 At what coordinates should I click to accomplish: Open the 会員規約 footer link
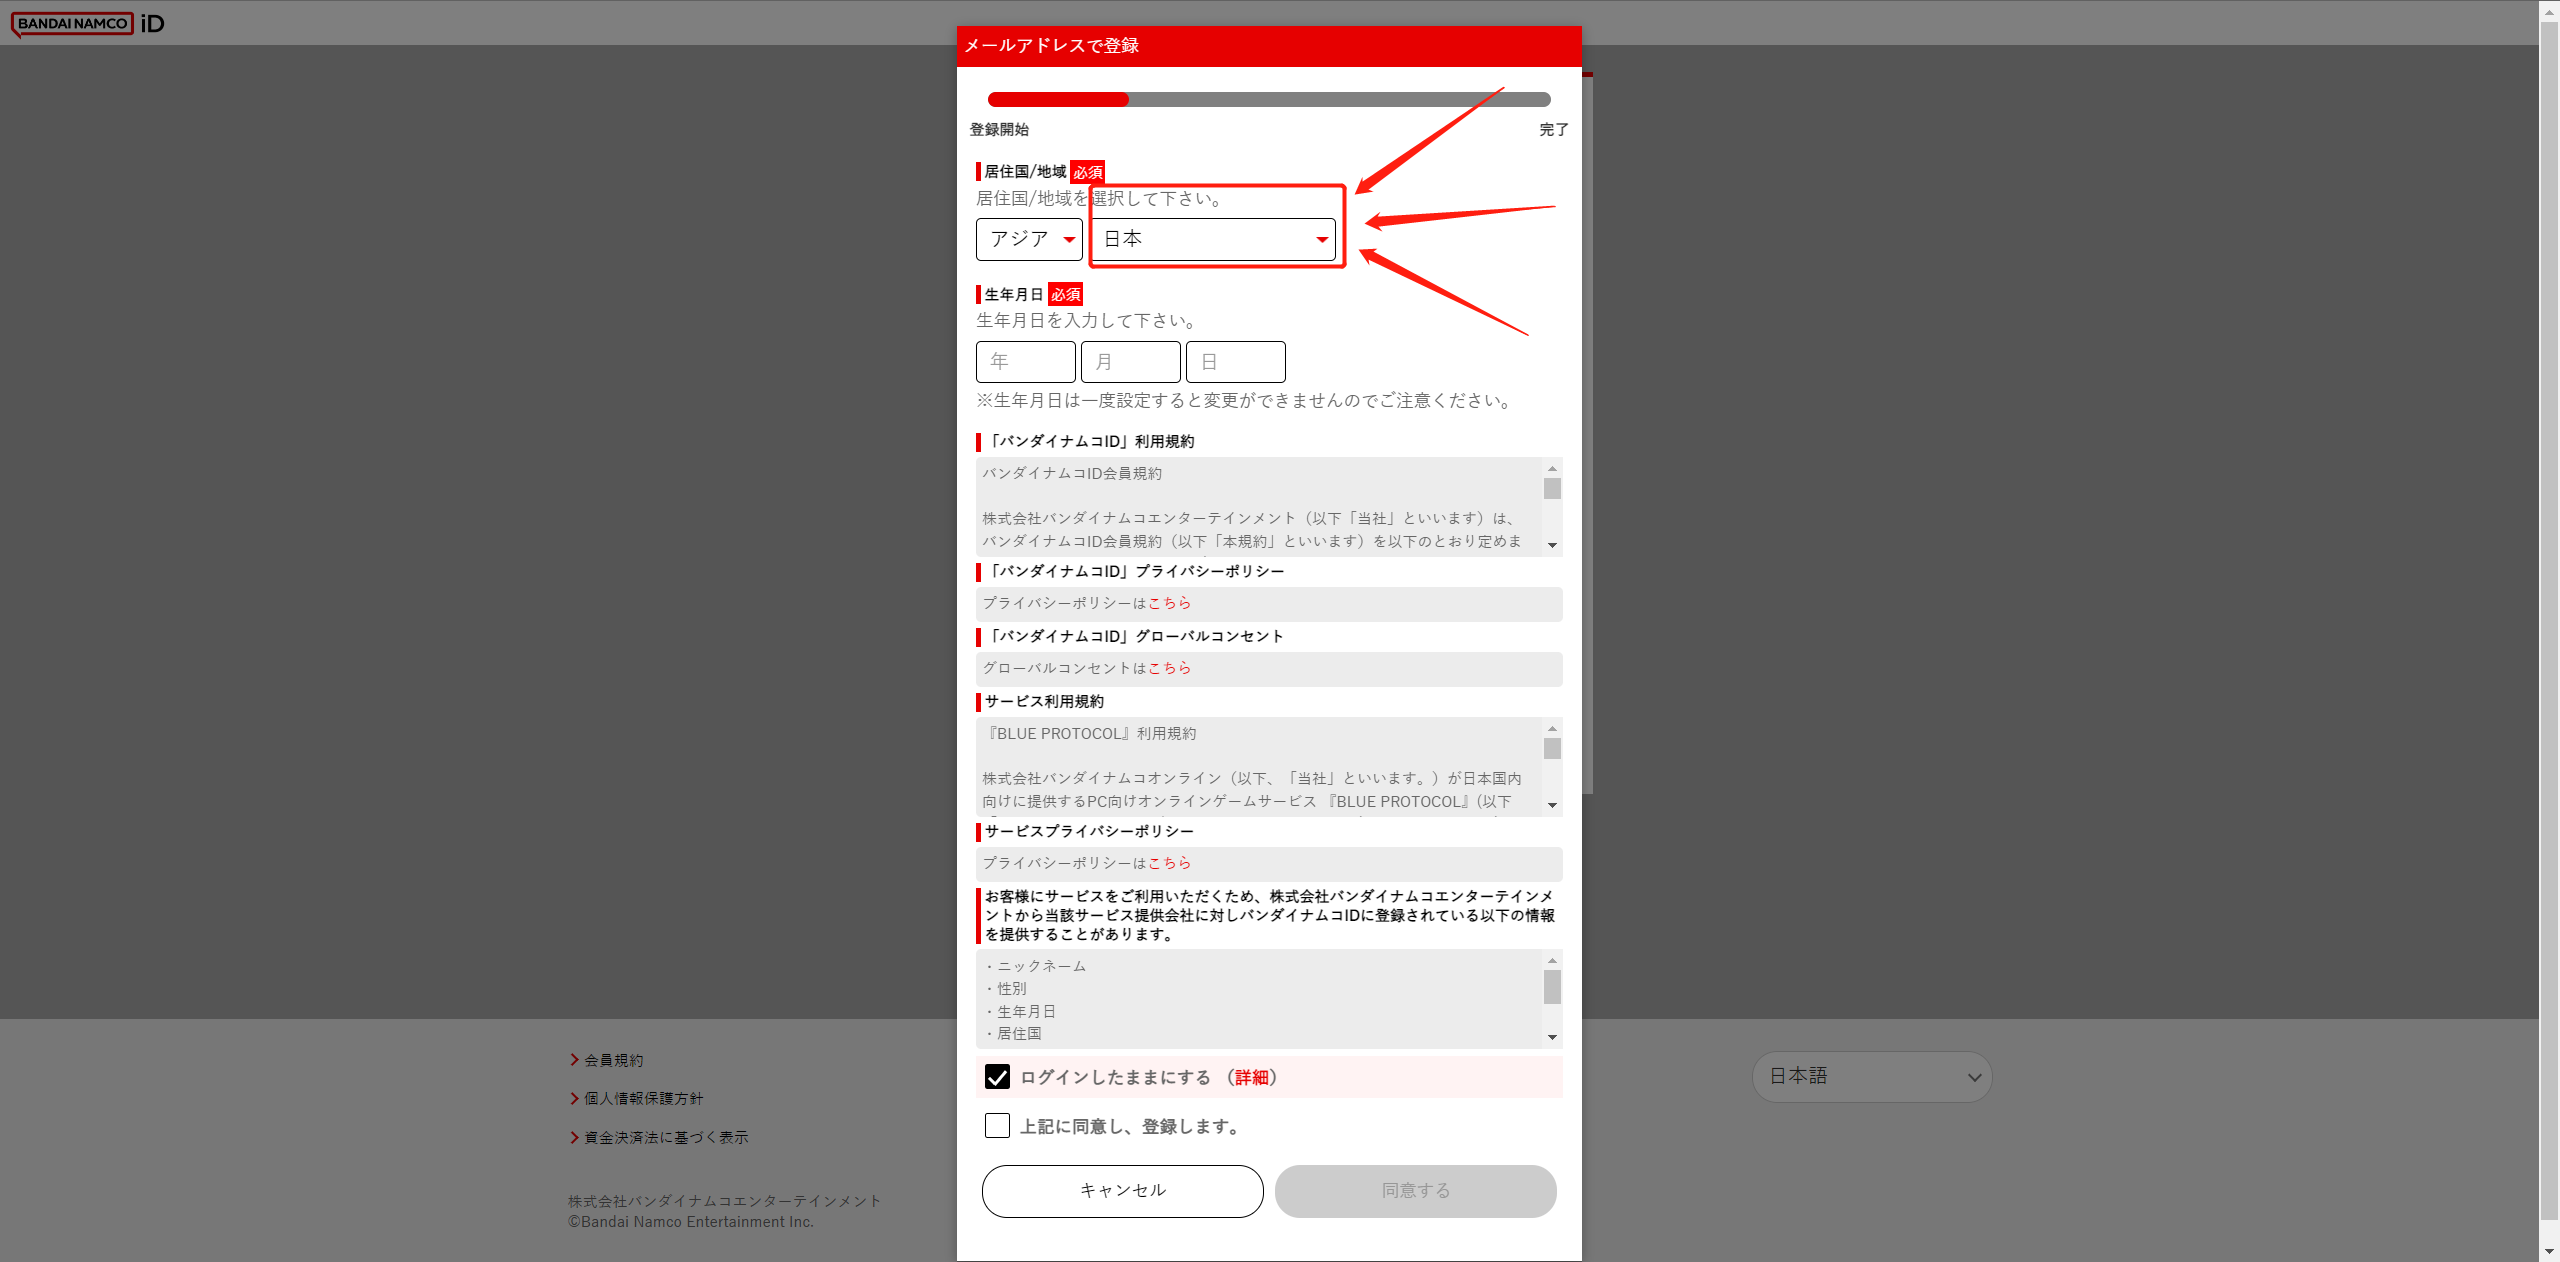(613, 1060)
